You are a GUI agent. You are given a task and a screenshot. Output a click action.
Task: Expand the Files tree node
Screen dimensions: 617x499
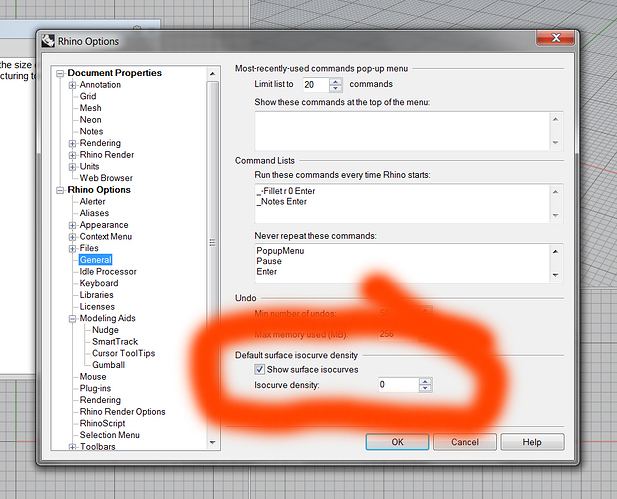tap(72, 248)
